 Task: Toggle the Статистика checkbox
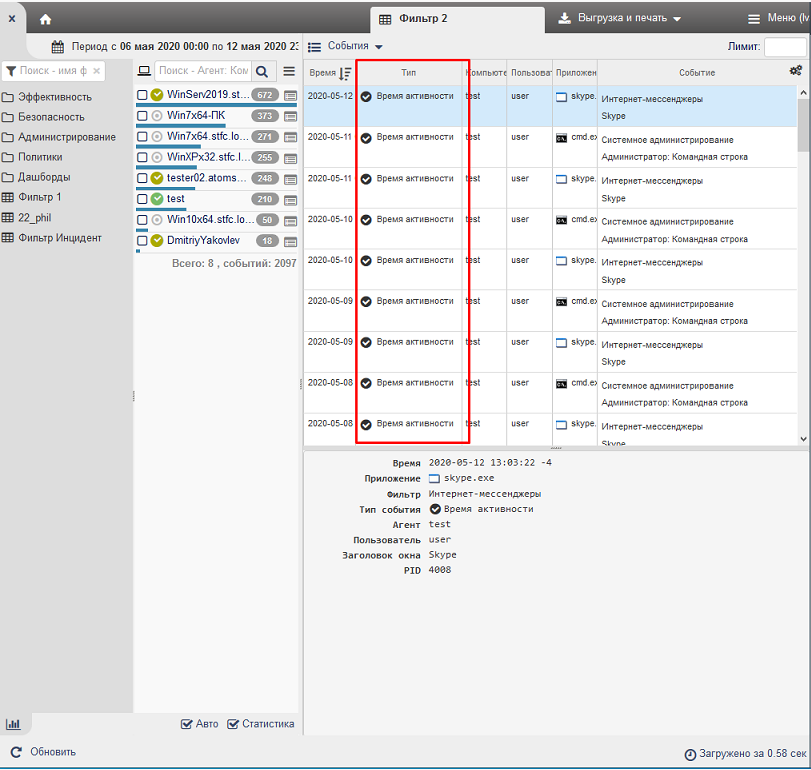click(233, 724)
